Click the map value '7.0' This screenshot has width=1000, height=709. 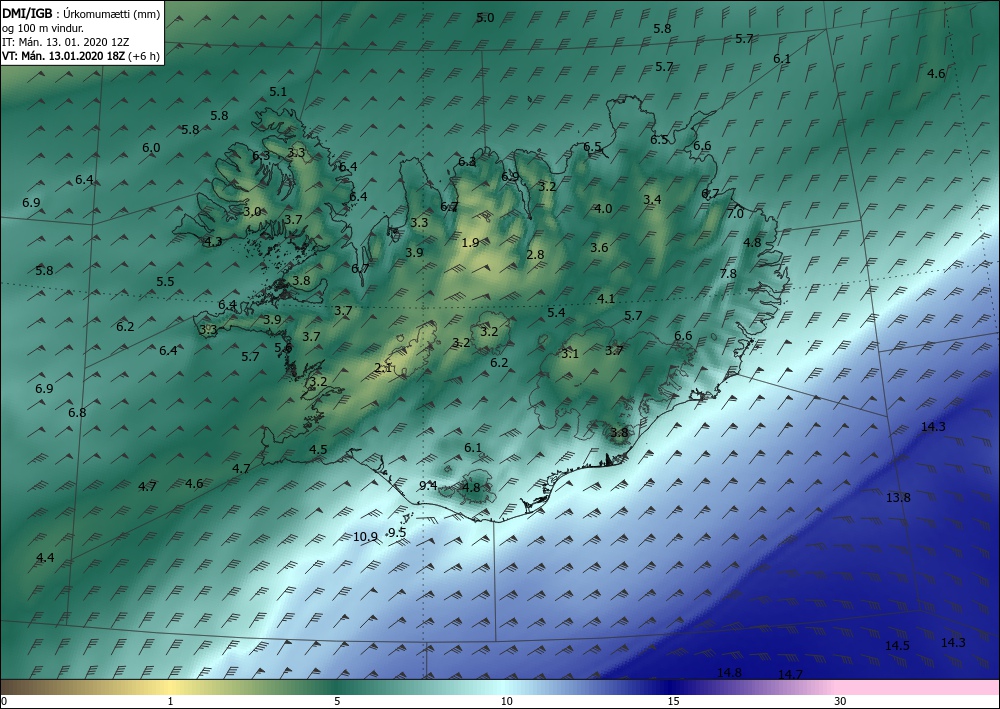coord(735,214)
